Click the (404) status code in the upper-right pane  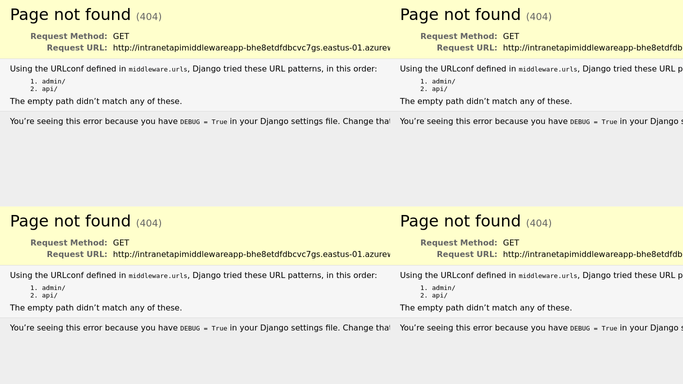point(539,17)
